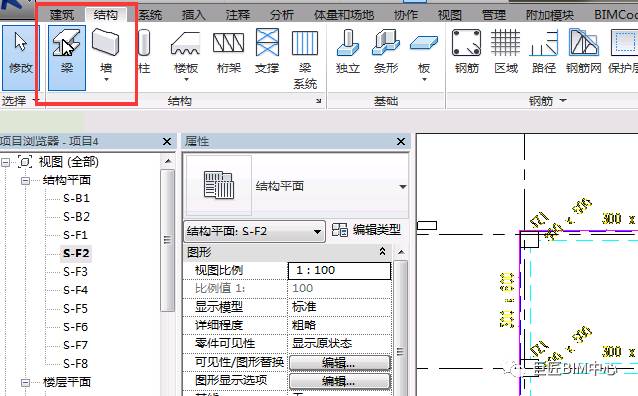Collapse the 结构平面 tree node
Screen dimensions: 638x396
coord(25,181)
